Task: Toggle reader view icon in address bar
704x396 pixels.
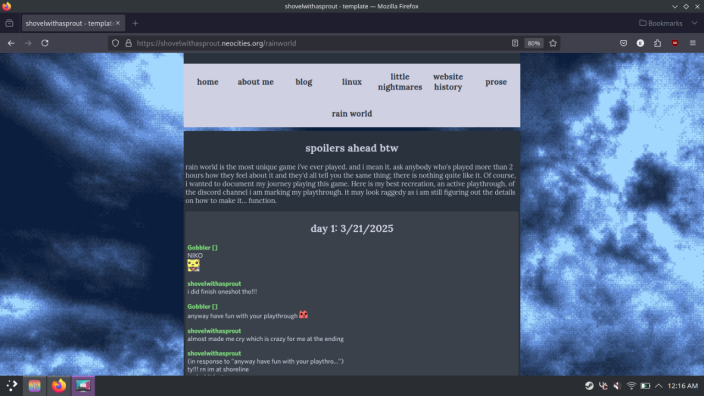Action: pos(515,43)
